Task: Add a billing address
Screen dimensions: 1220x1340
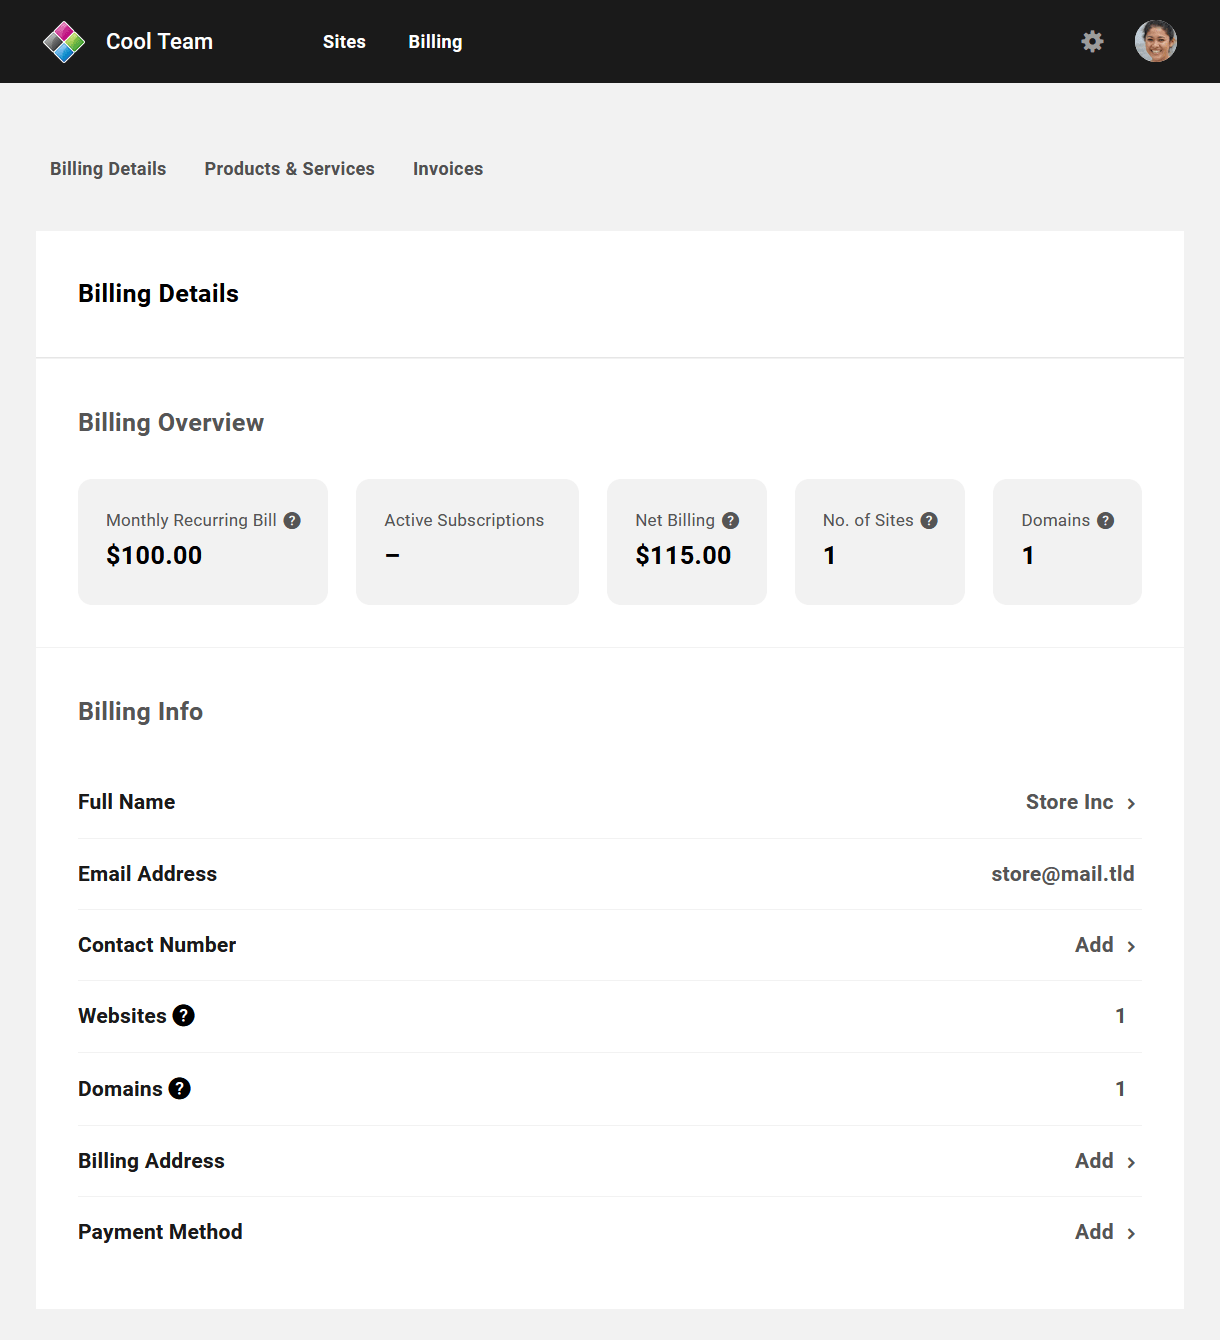Action: pos(1093,1161)
